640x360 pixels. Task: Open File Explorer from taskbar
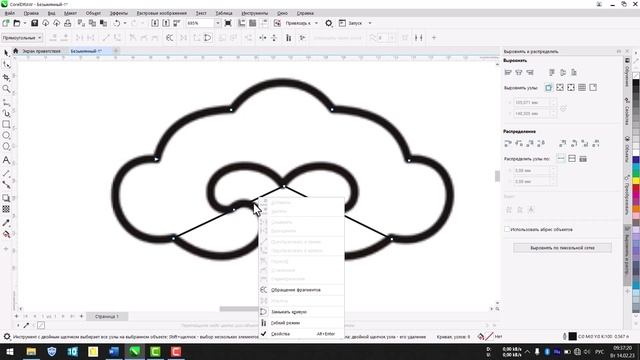click(x=31, y=352)
